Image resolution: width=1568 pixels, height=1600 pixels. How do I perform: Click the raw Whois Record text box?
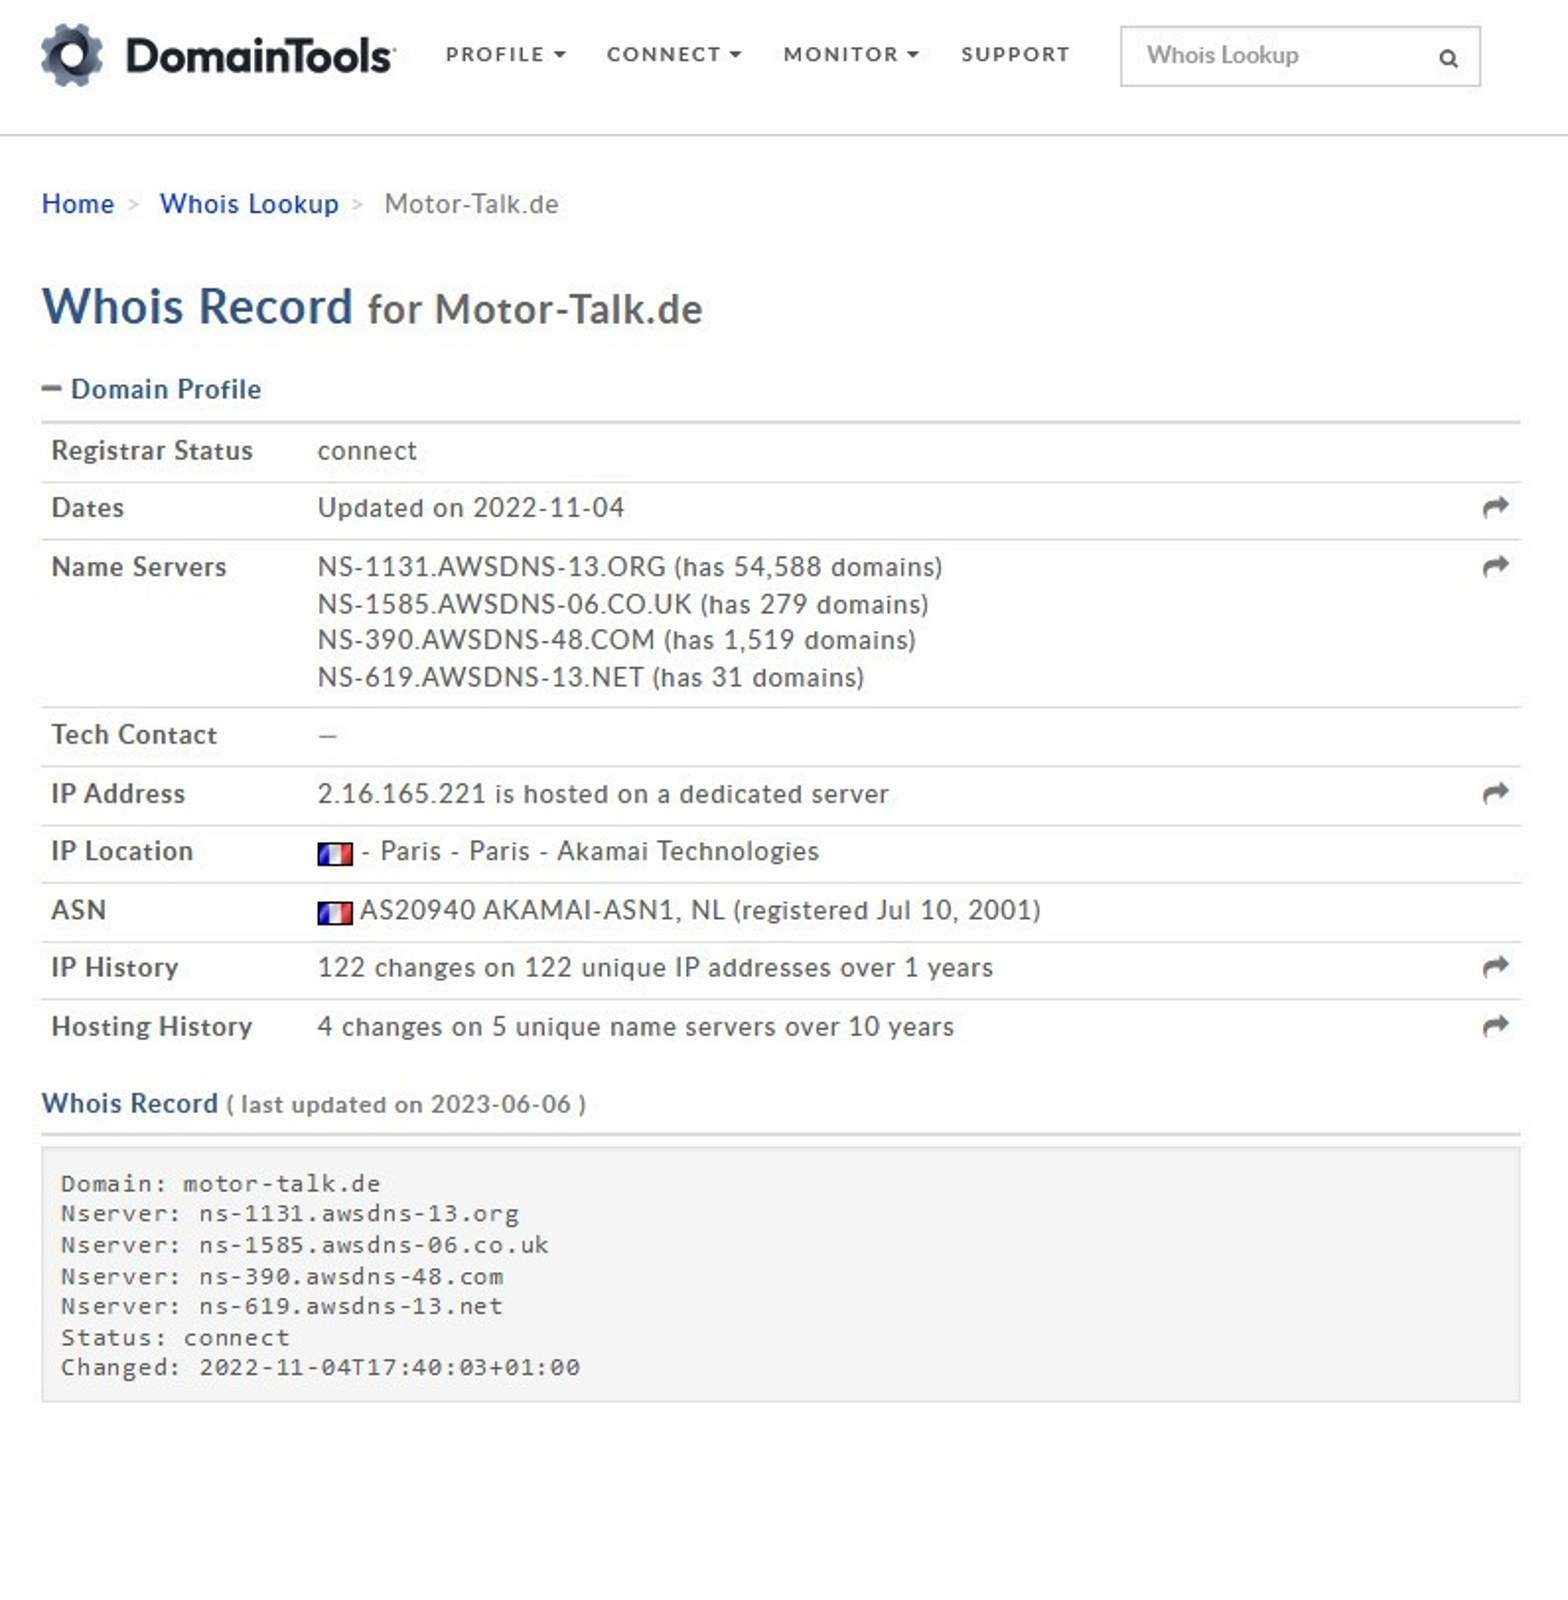click(780, 1274)
